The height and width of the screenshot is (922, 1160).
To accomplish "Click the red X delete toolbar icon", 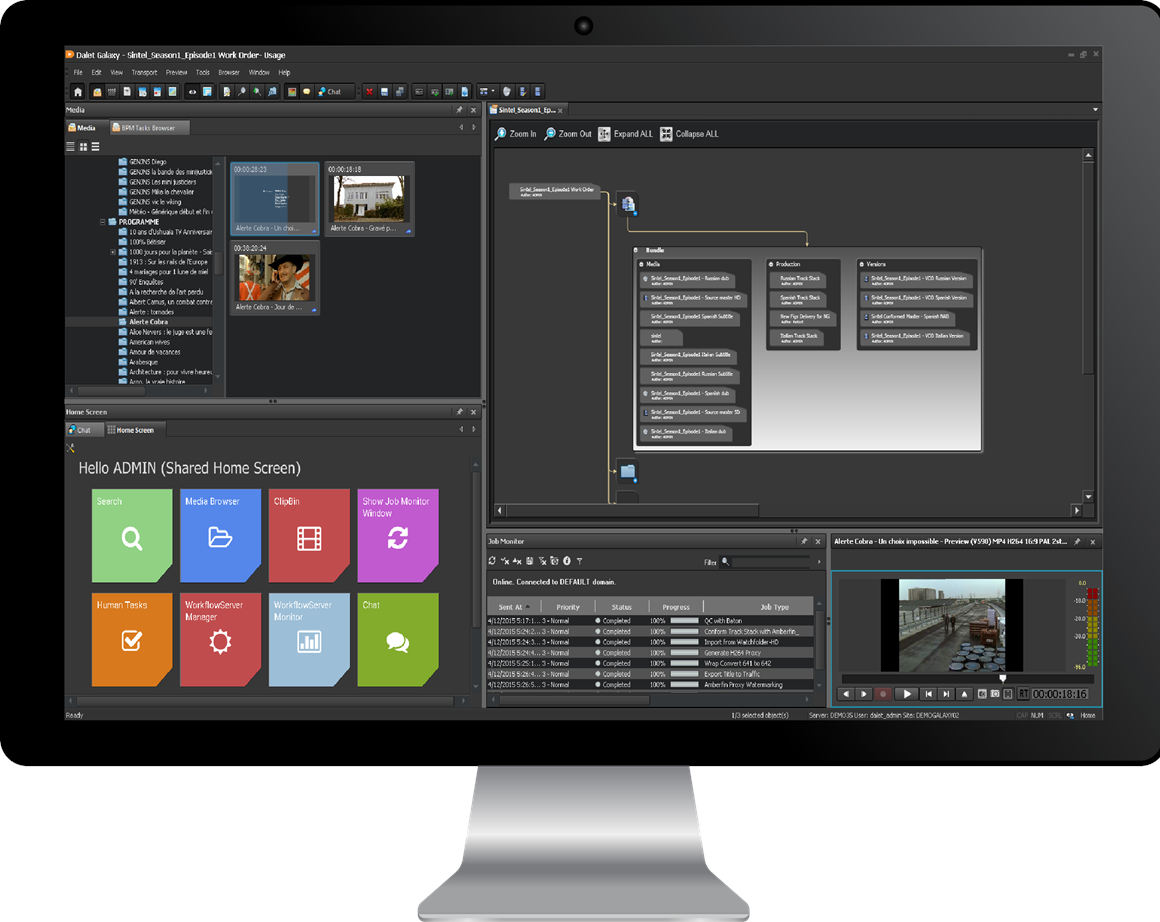I will pyautogui.click(x=369, y=91).
